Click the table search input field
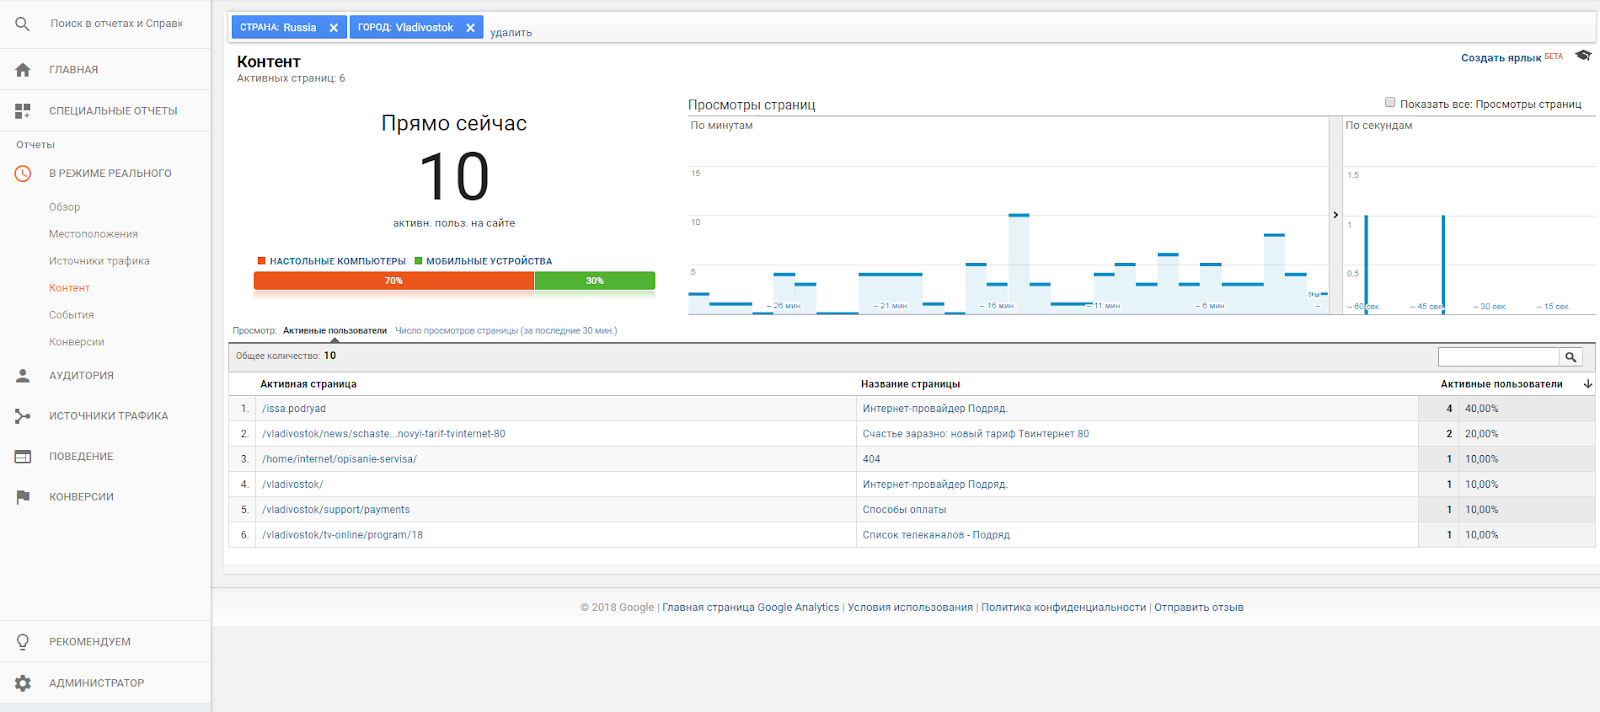Image resolution: width=1600 pixels, height=712 pixels. click(1498, 357)
